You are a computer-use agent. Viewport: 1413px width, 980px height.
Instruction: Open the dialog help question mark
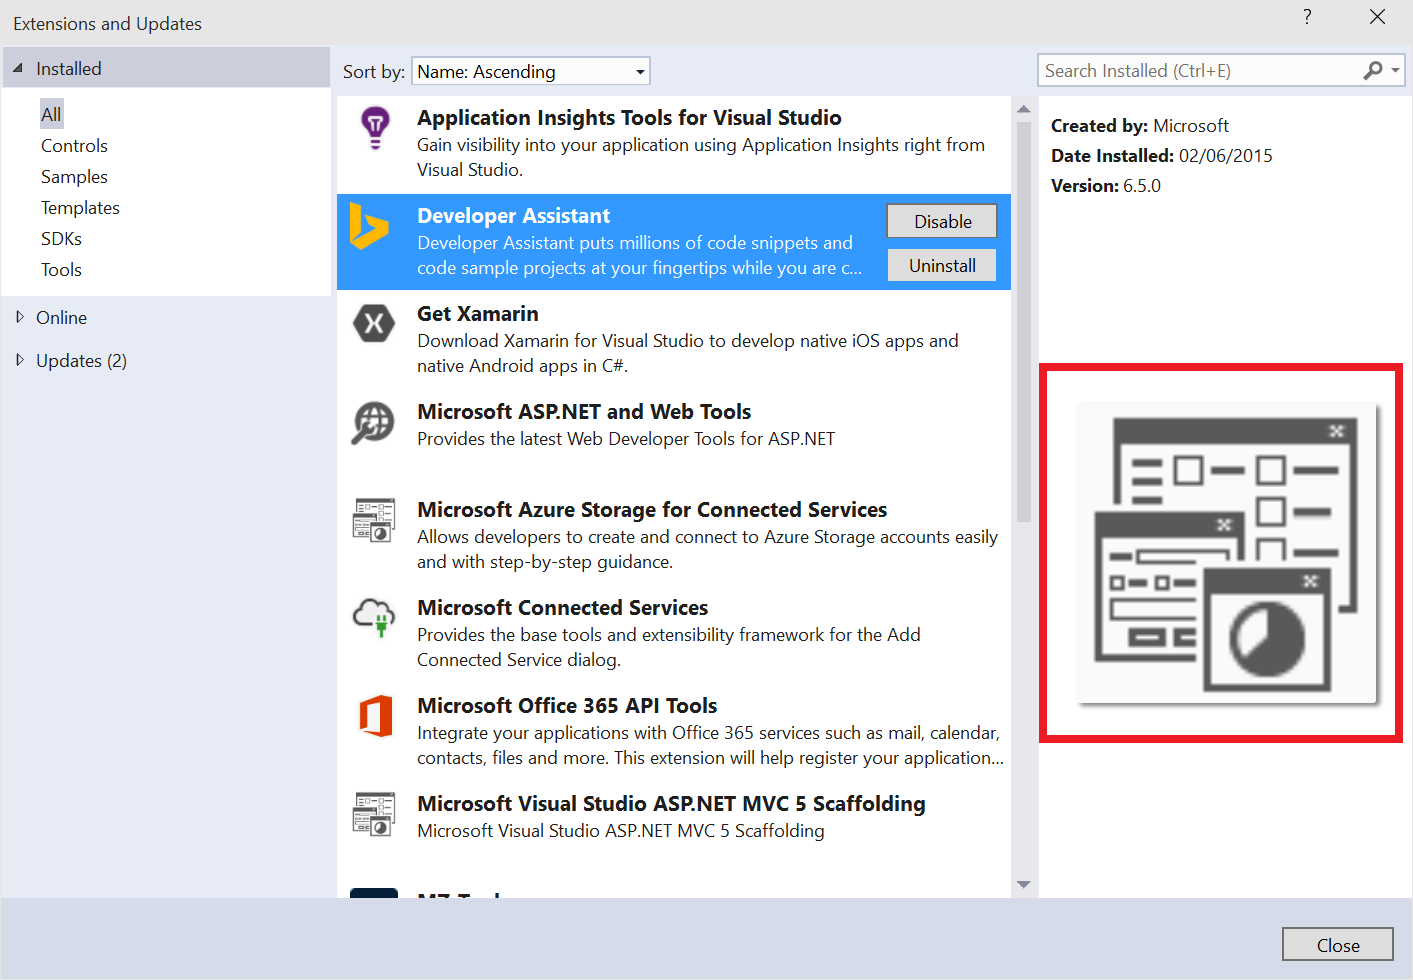(x=1306, y=17)
